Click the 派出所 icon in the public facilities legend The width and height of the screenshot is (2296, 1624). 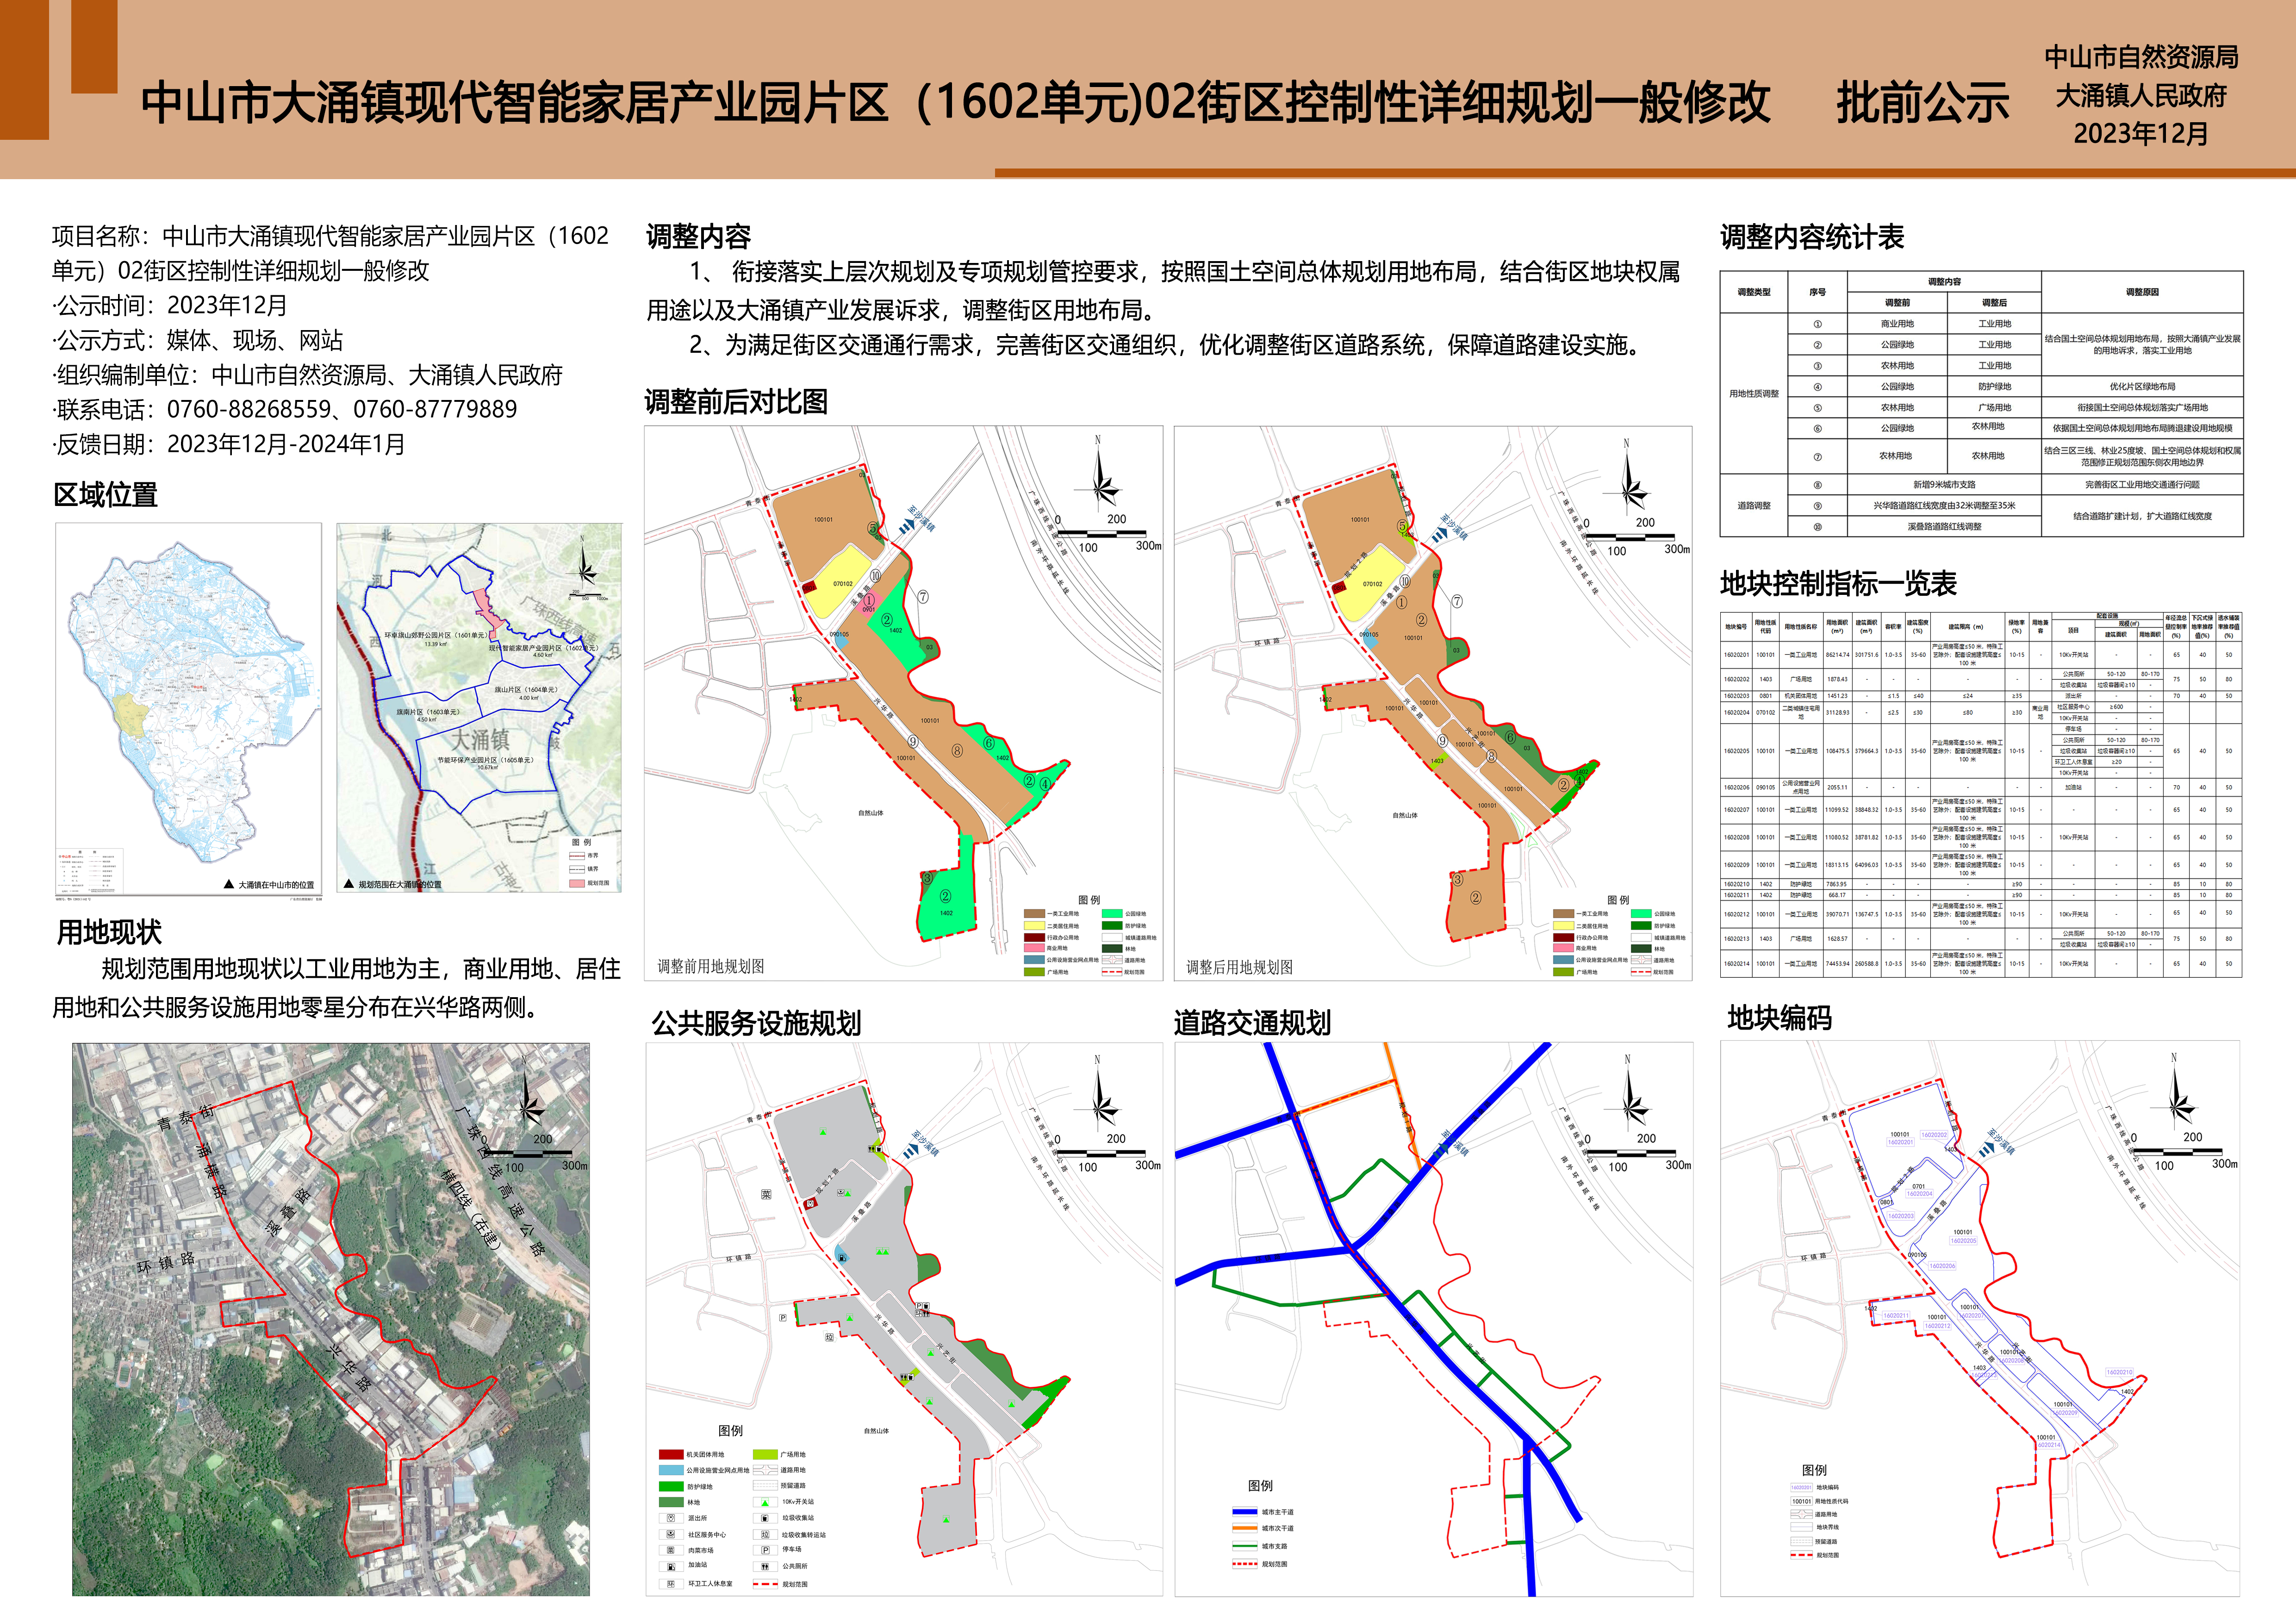[x=670, y=1518]
